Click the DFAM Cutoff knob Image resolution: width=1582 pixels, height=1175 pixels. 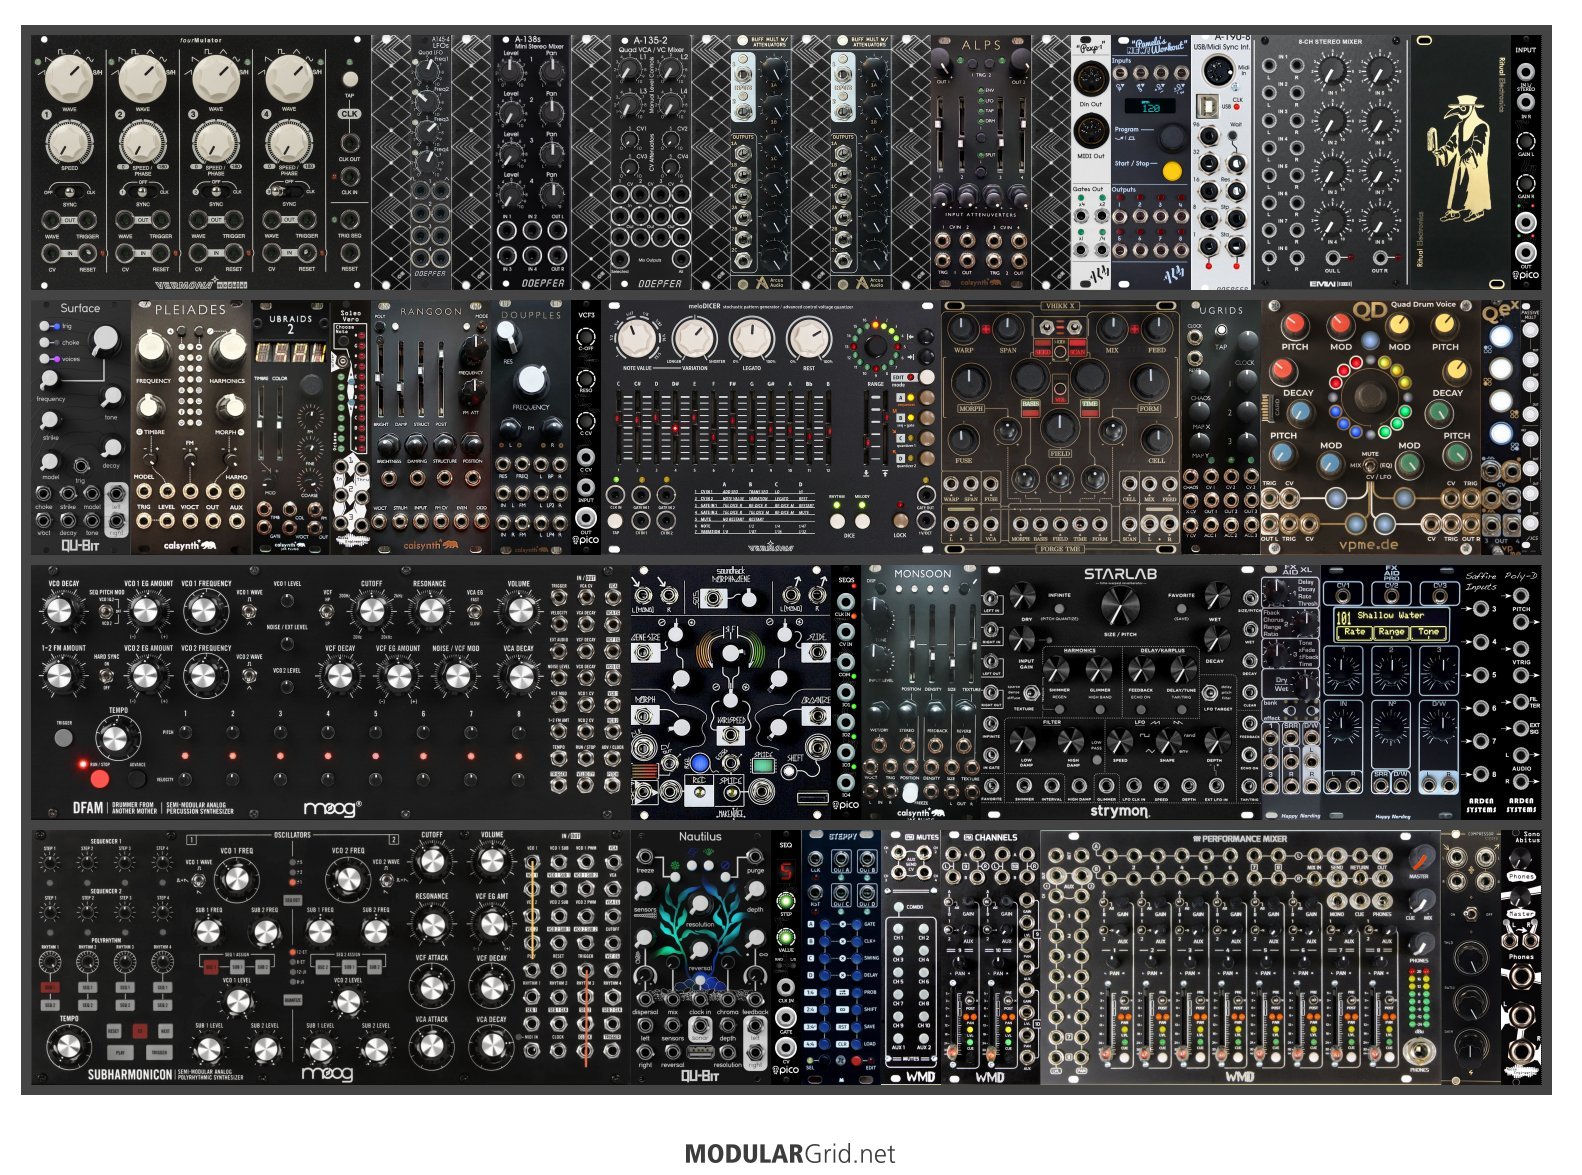tap(371, 611)
